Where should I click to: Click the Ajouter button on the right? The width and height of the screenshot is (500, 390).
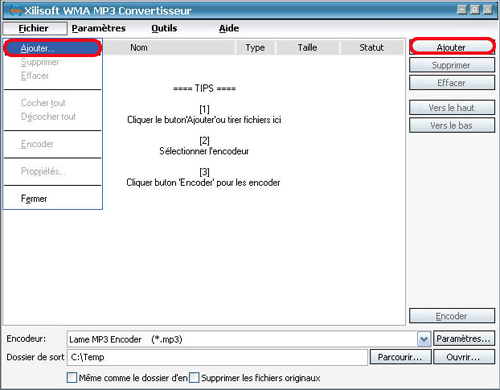pyautogui.click(x=452, y=47)
